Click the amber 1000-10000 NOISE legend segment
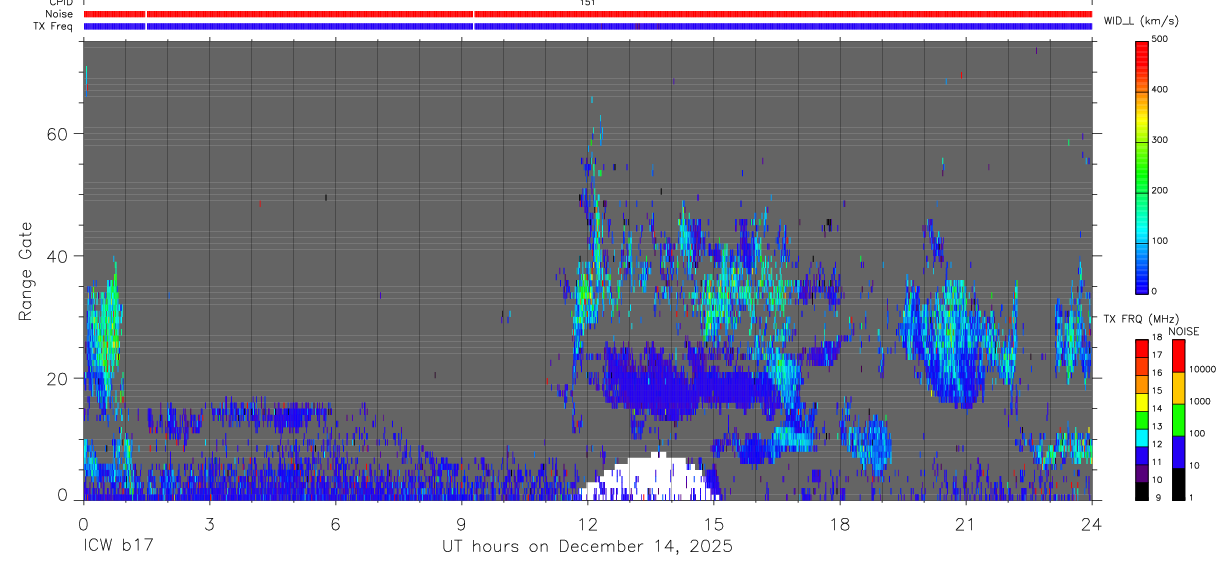Screen dimensions: 1228x567 pos(1178,388)
